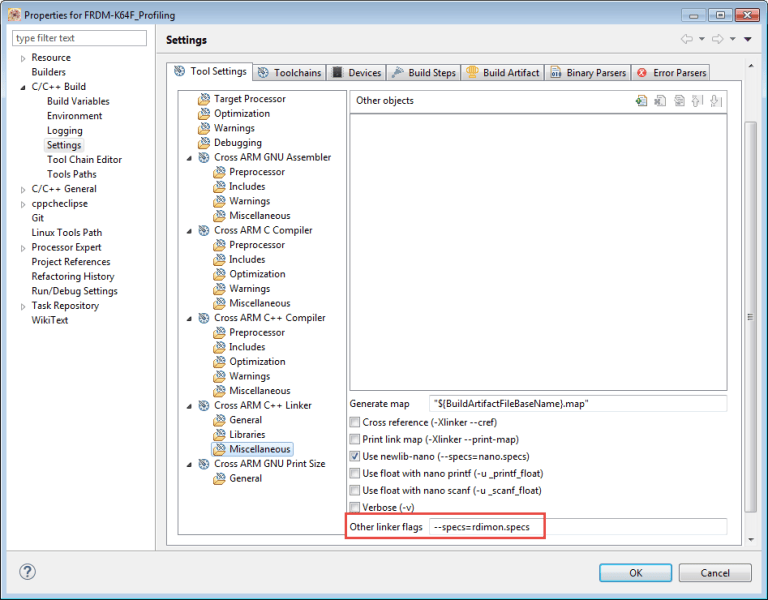
Task: Click the Devices tab chip icon
Action: [337, 72]
